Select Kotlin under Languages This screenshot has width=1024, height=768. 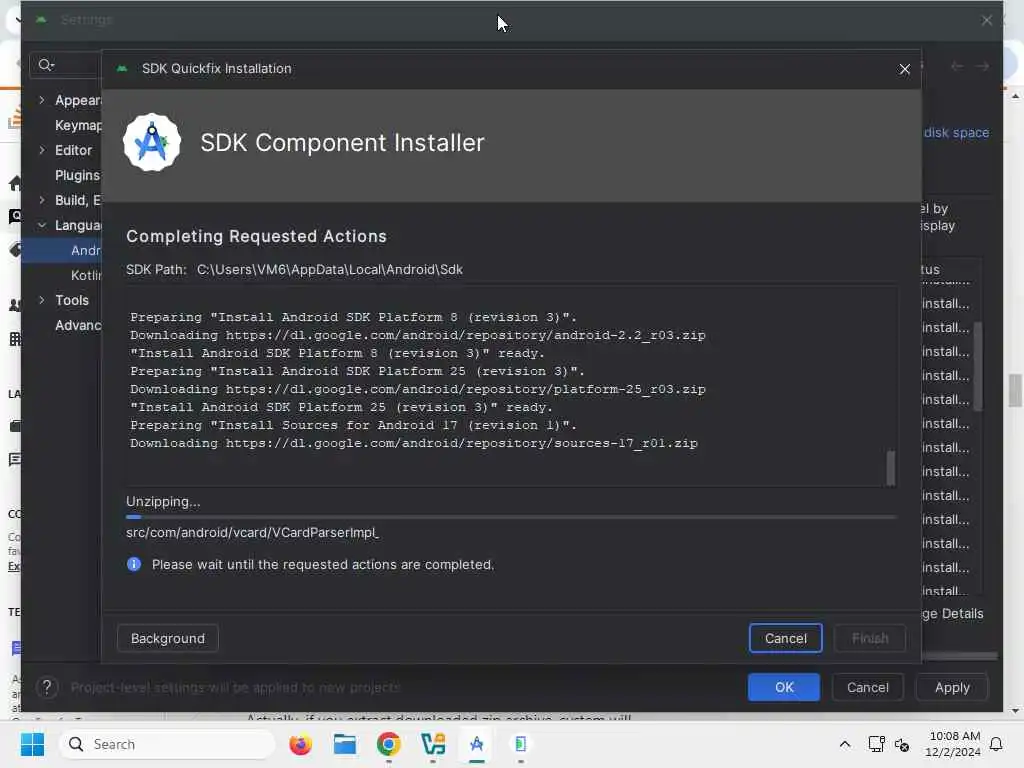[86, 276]
